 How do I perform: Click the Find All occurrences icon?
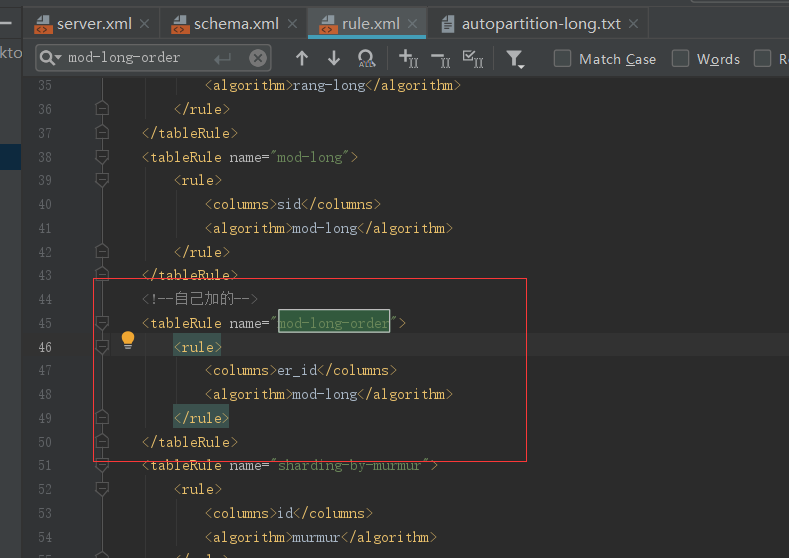coord(367,59)
